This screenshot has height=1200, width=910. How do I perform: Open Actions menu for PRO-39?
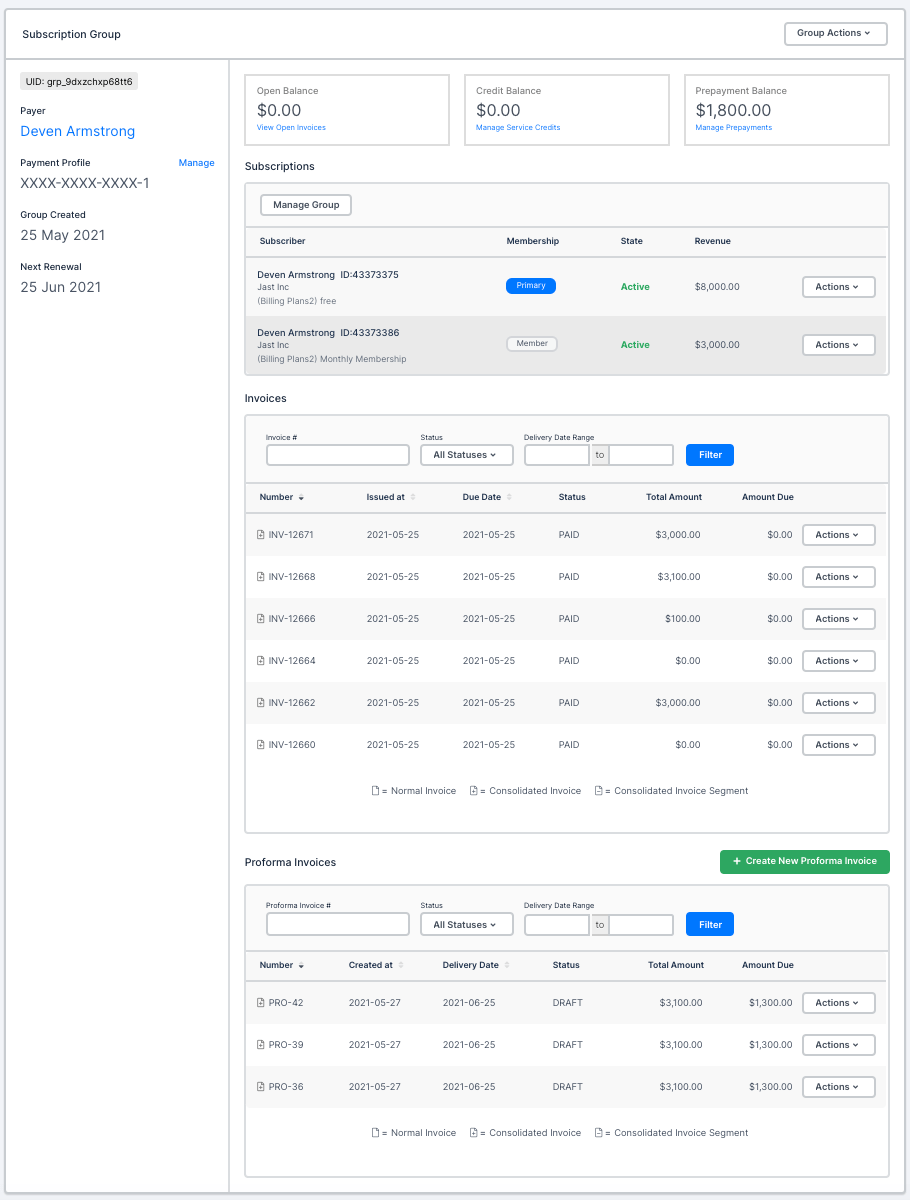pyautogui.click(x=838, y=1045)
